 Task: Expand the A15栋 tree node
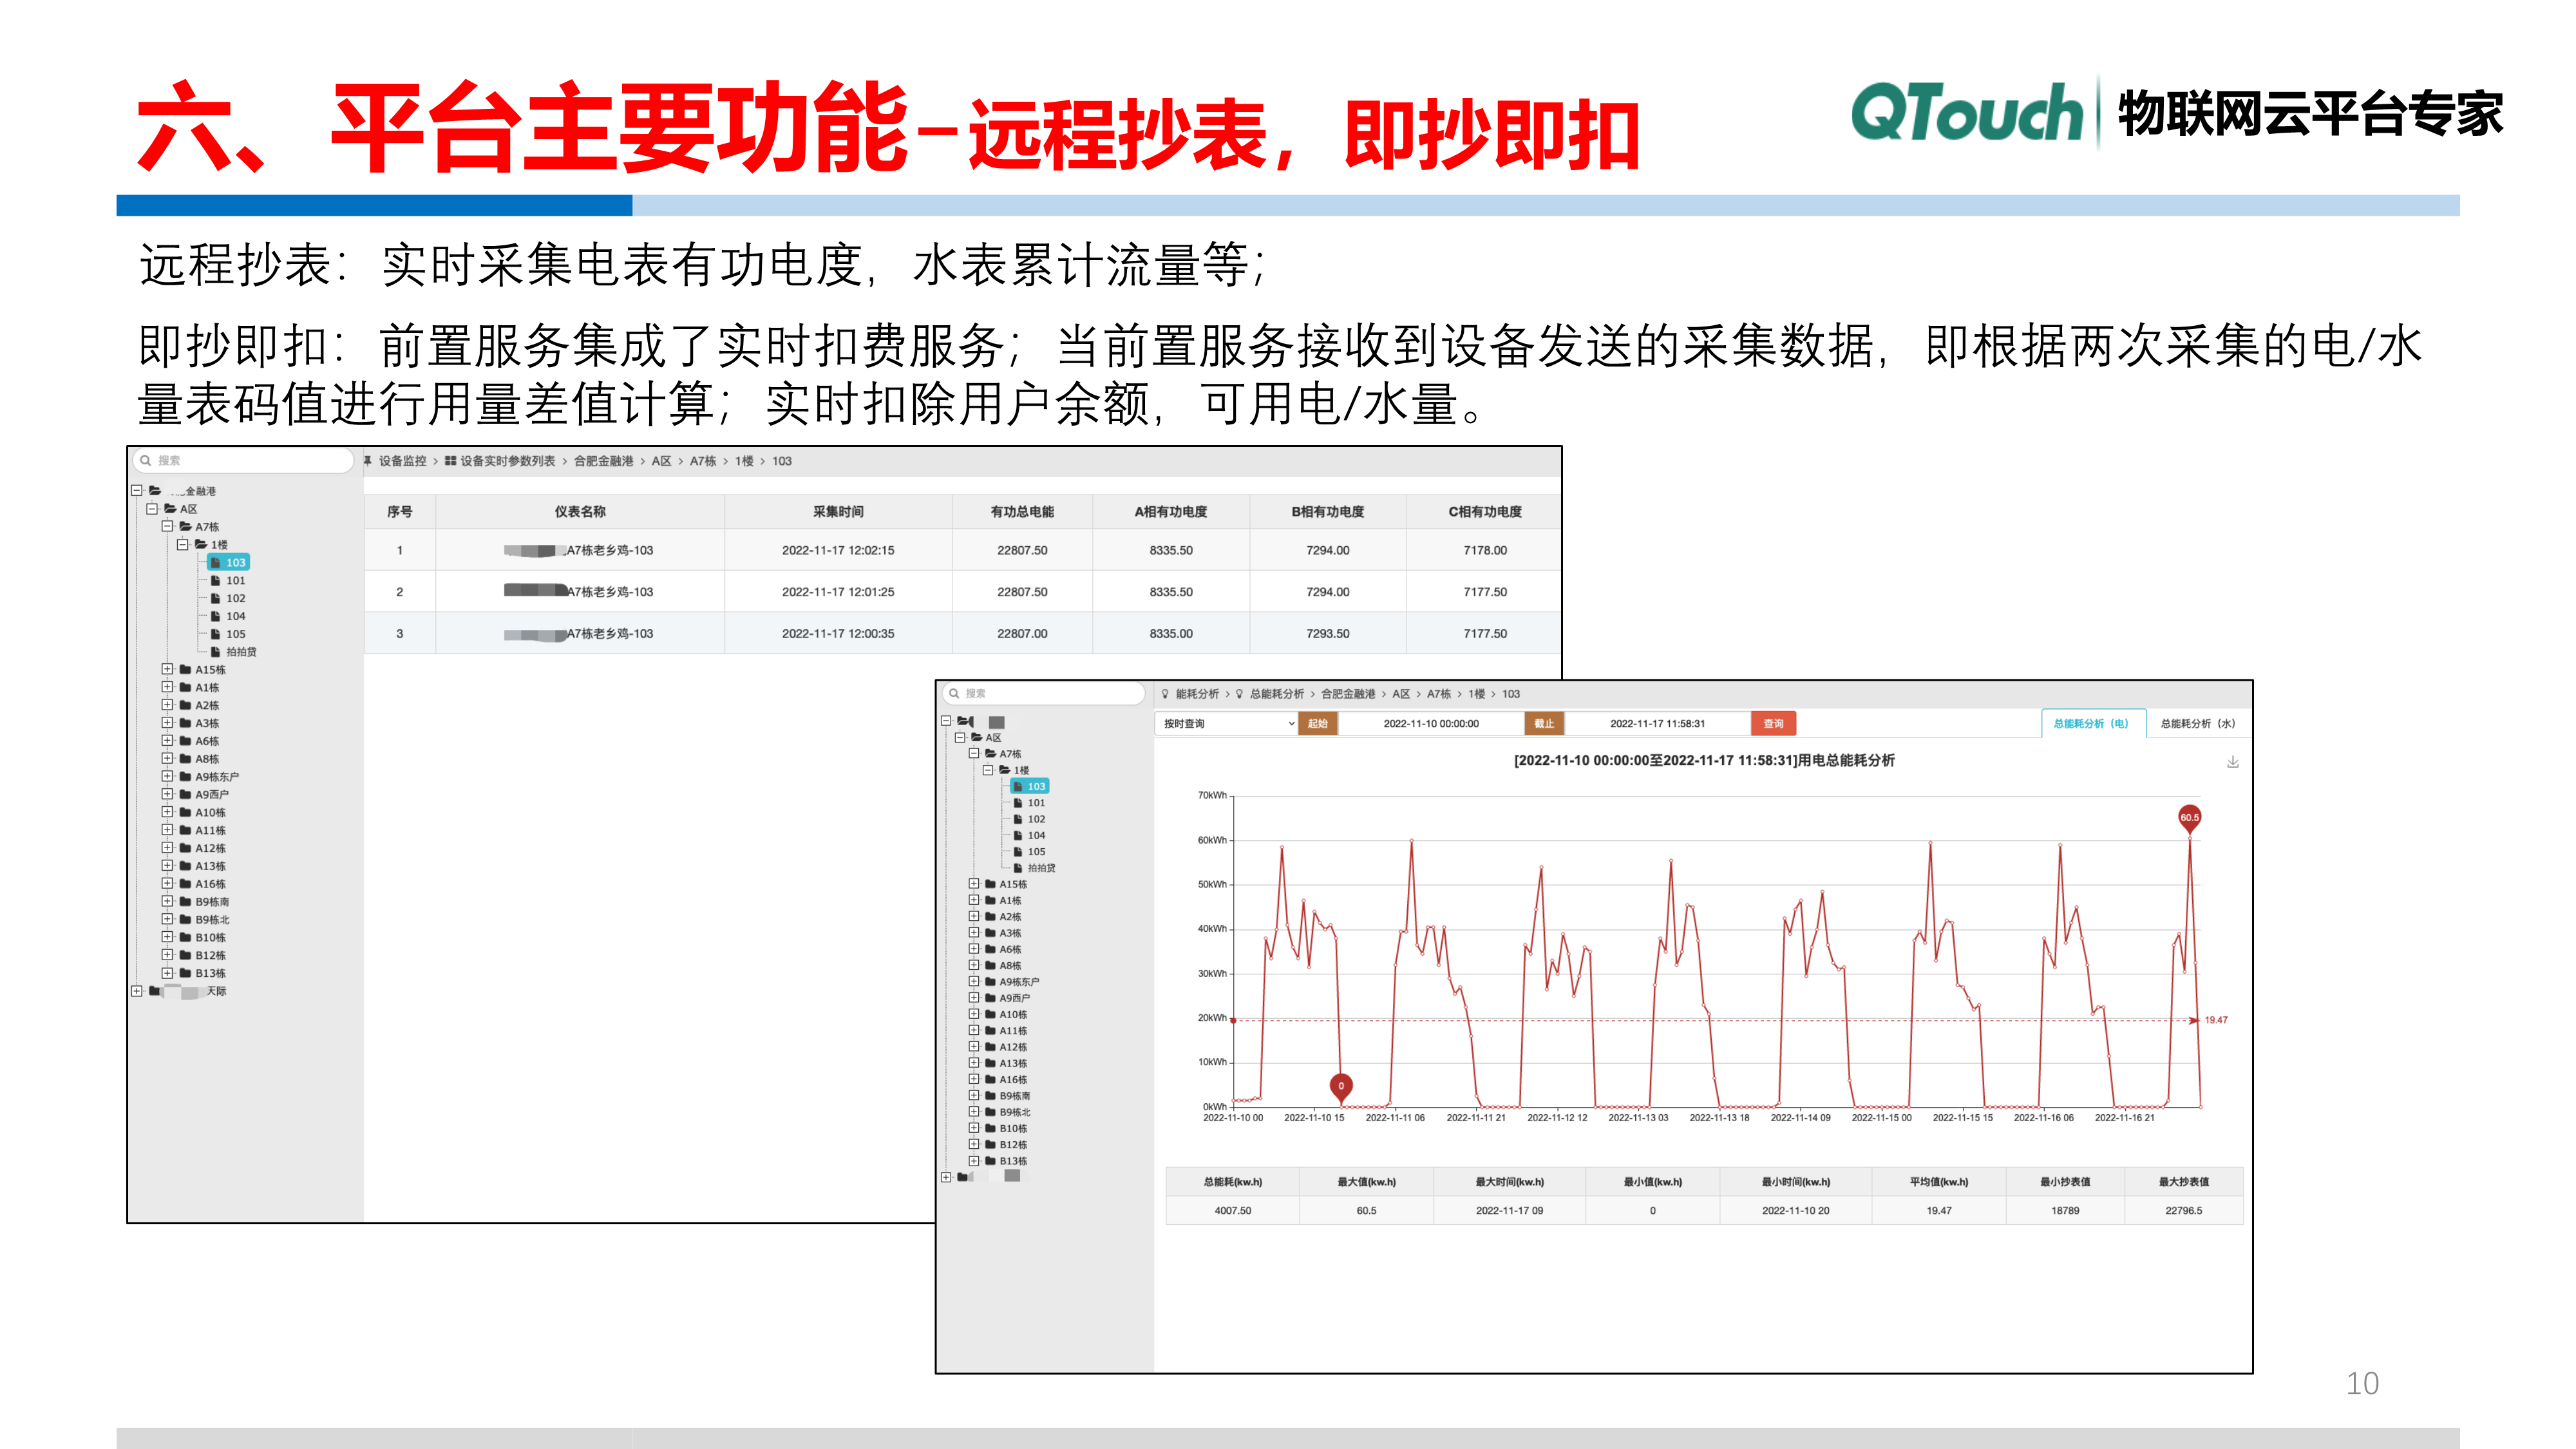click(x=168, y=669)
